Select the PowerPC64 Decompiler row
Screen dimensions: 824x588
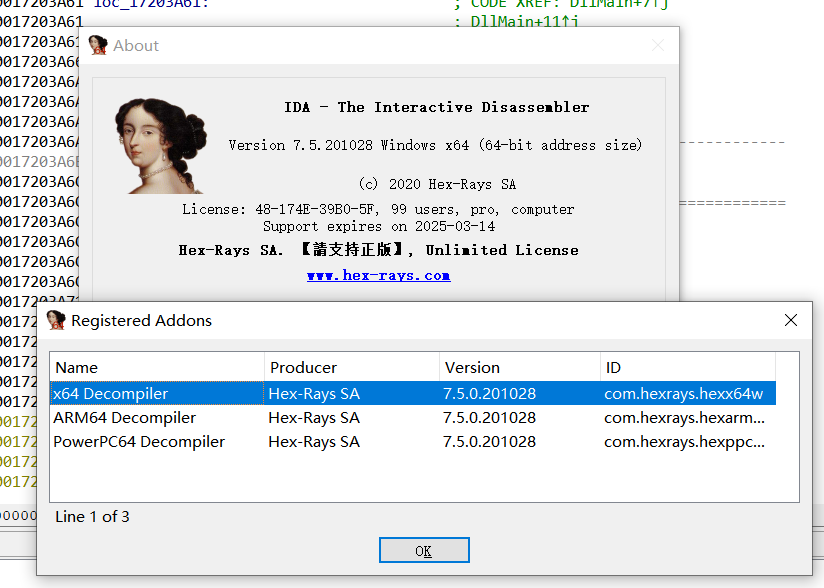[x=413, y=442]
